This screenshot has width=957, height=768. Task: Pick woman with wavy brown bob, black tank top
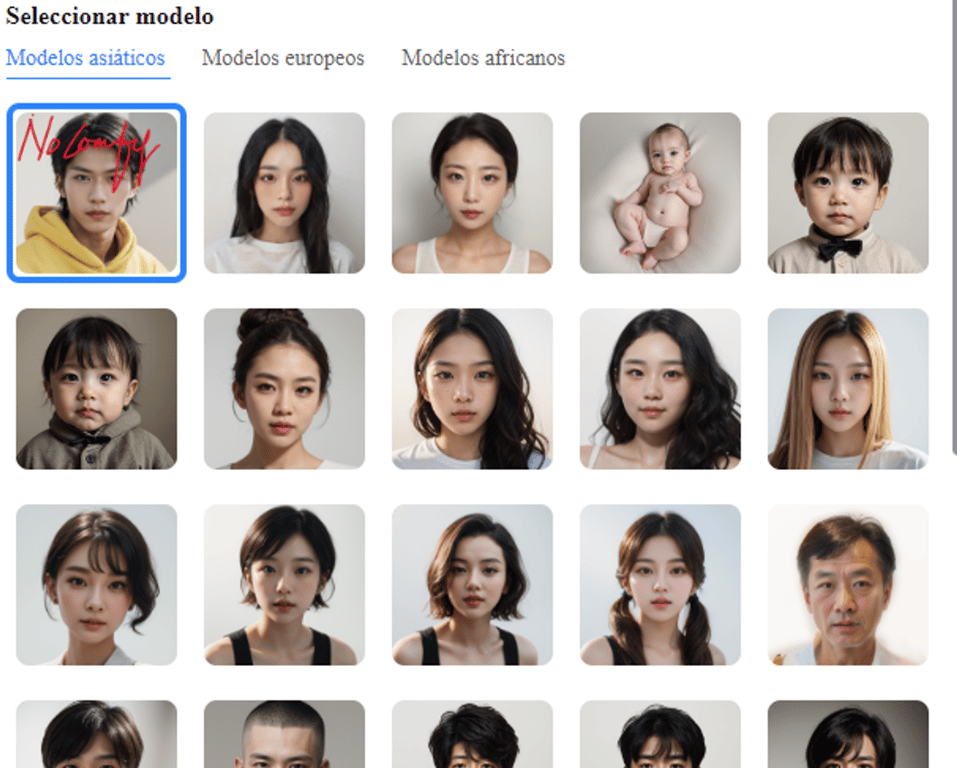[472, 585]
